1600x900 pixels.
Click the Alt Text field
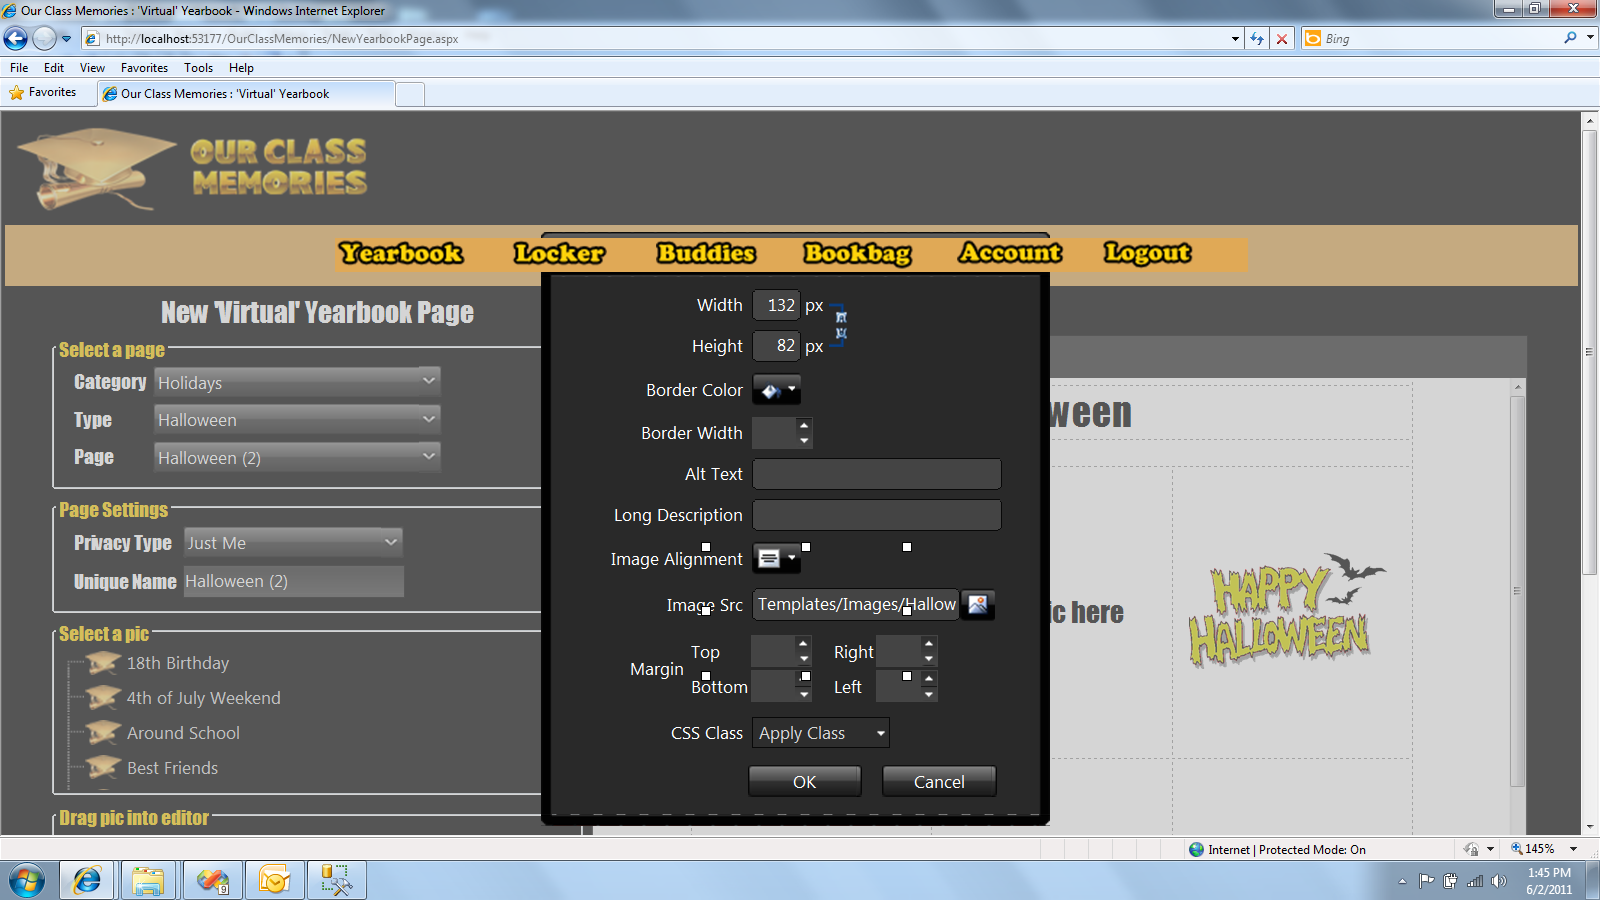click(x=877, y=474)
